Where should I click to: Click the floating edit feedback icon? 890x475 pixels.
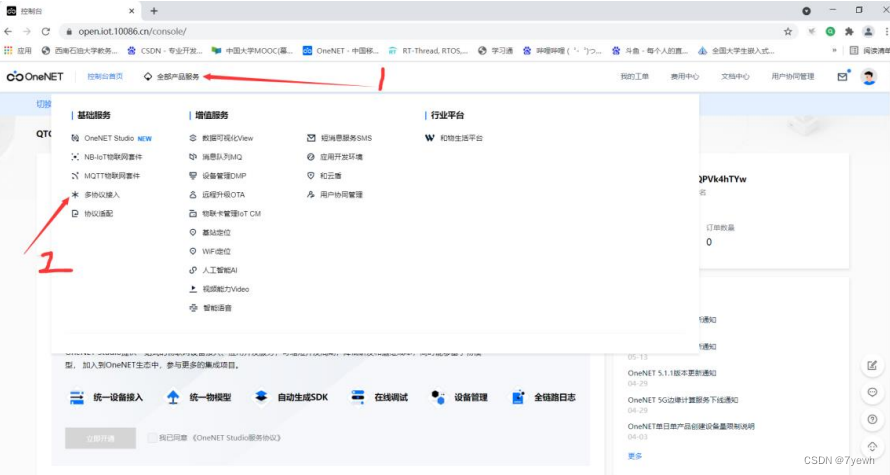click(872, 365)
